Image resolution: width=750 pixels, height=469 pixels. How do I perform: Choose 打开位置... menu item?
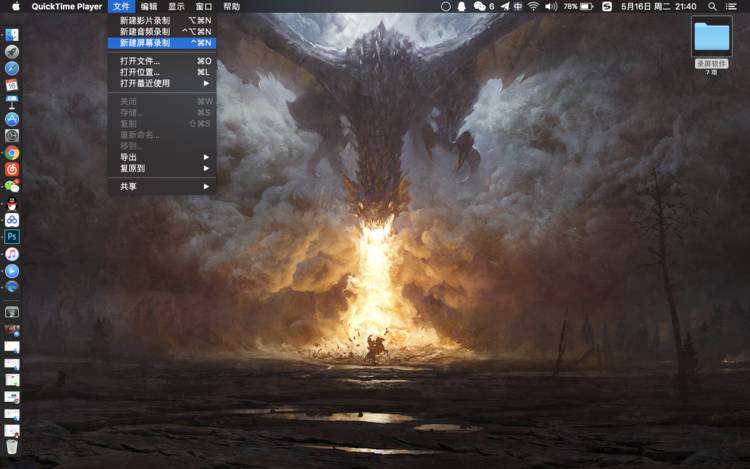(x=162, y=72)
